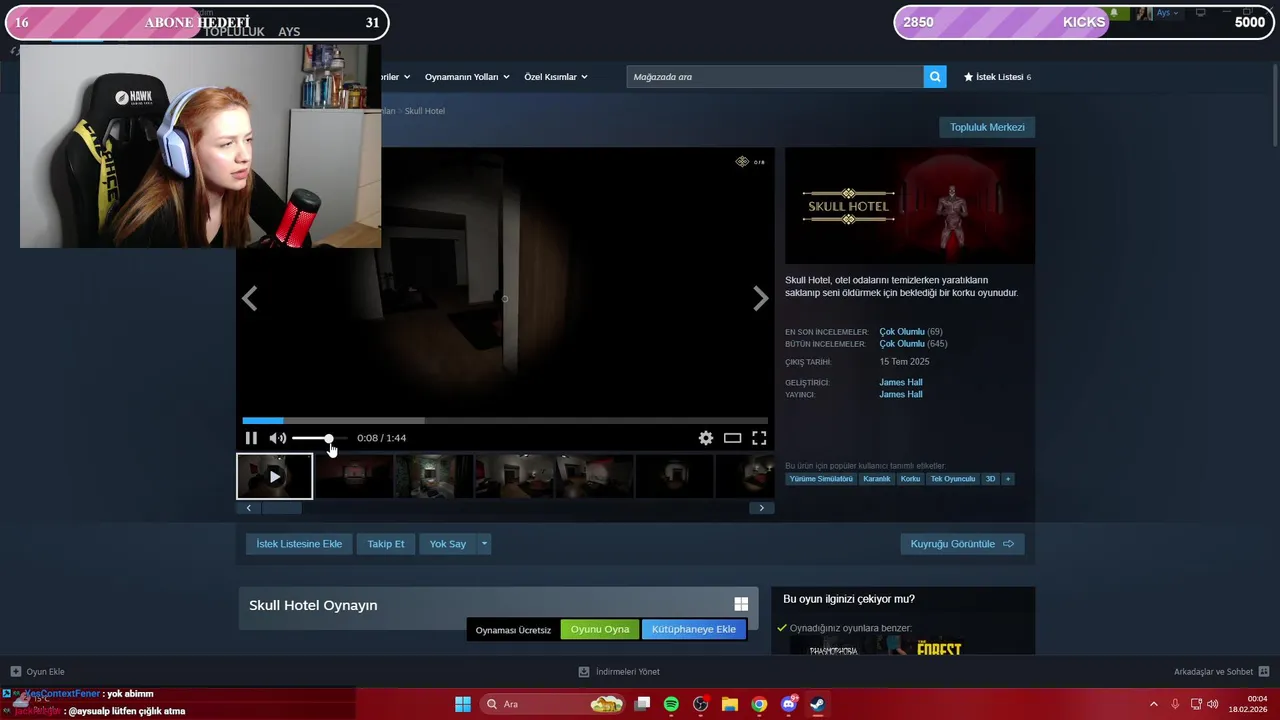1280x720 pixels.
Task: Click the Skull Hotel breadcrumb link
Action: 425,111
